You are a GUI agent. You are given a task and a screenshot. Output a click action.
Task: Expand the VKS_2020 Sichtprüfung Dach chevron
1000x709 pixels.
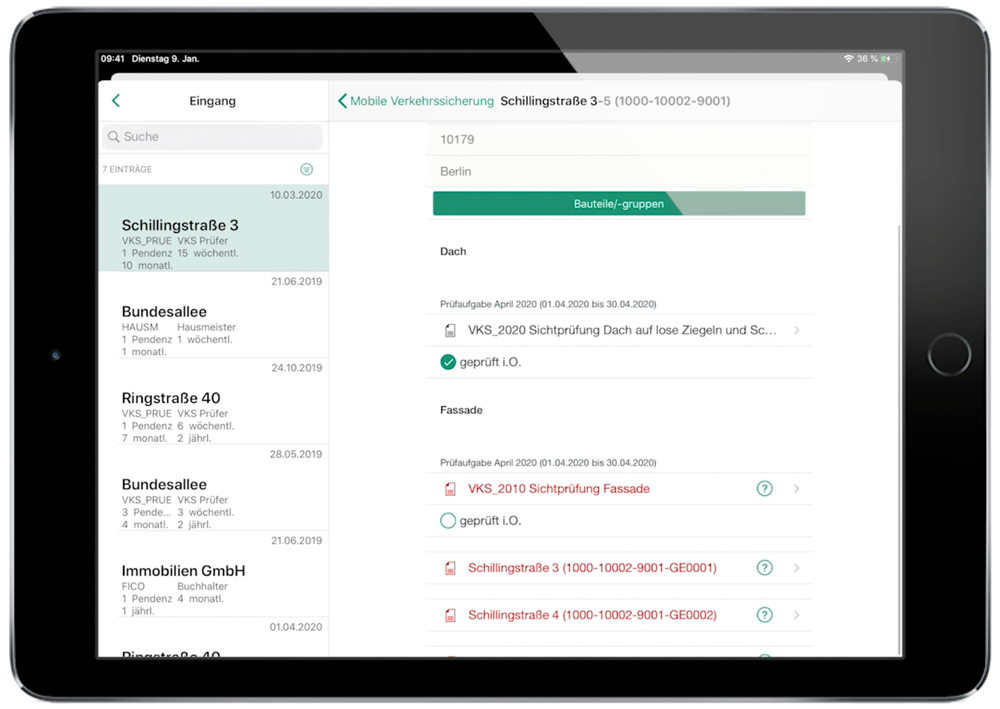click(796, 330)
